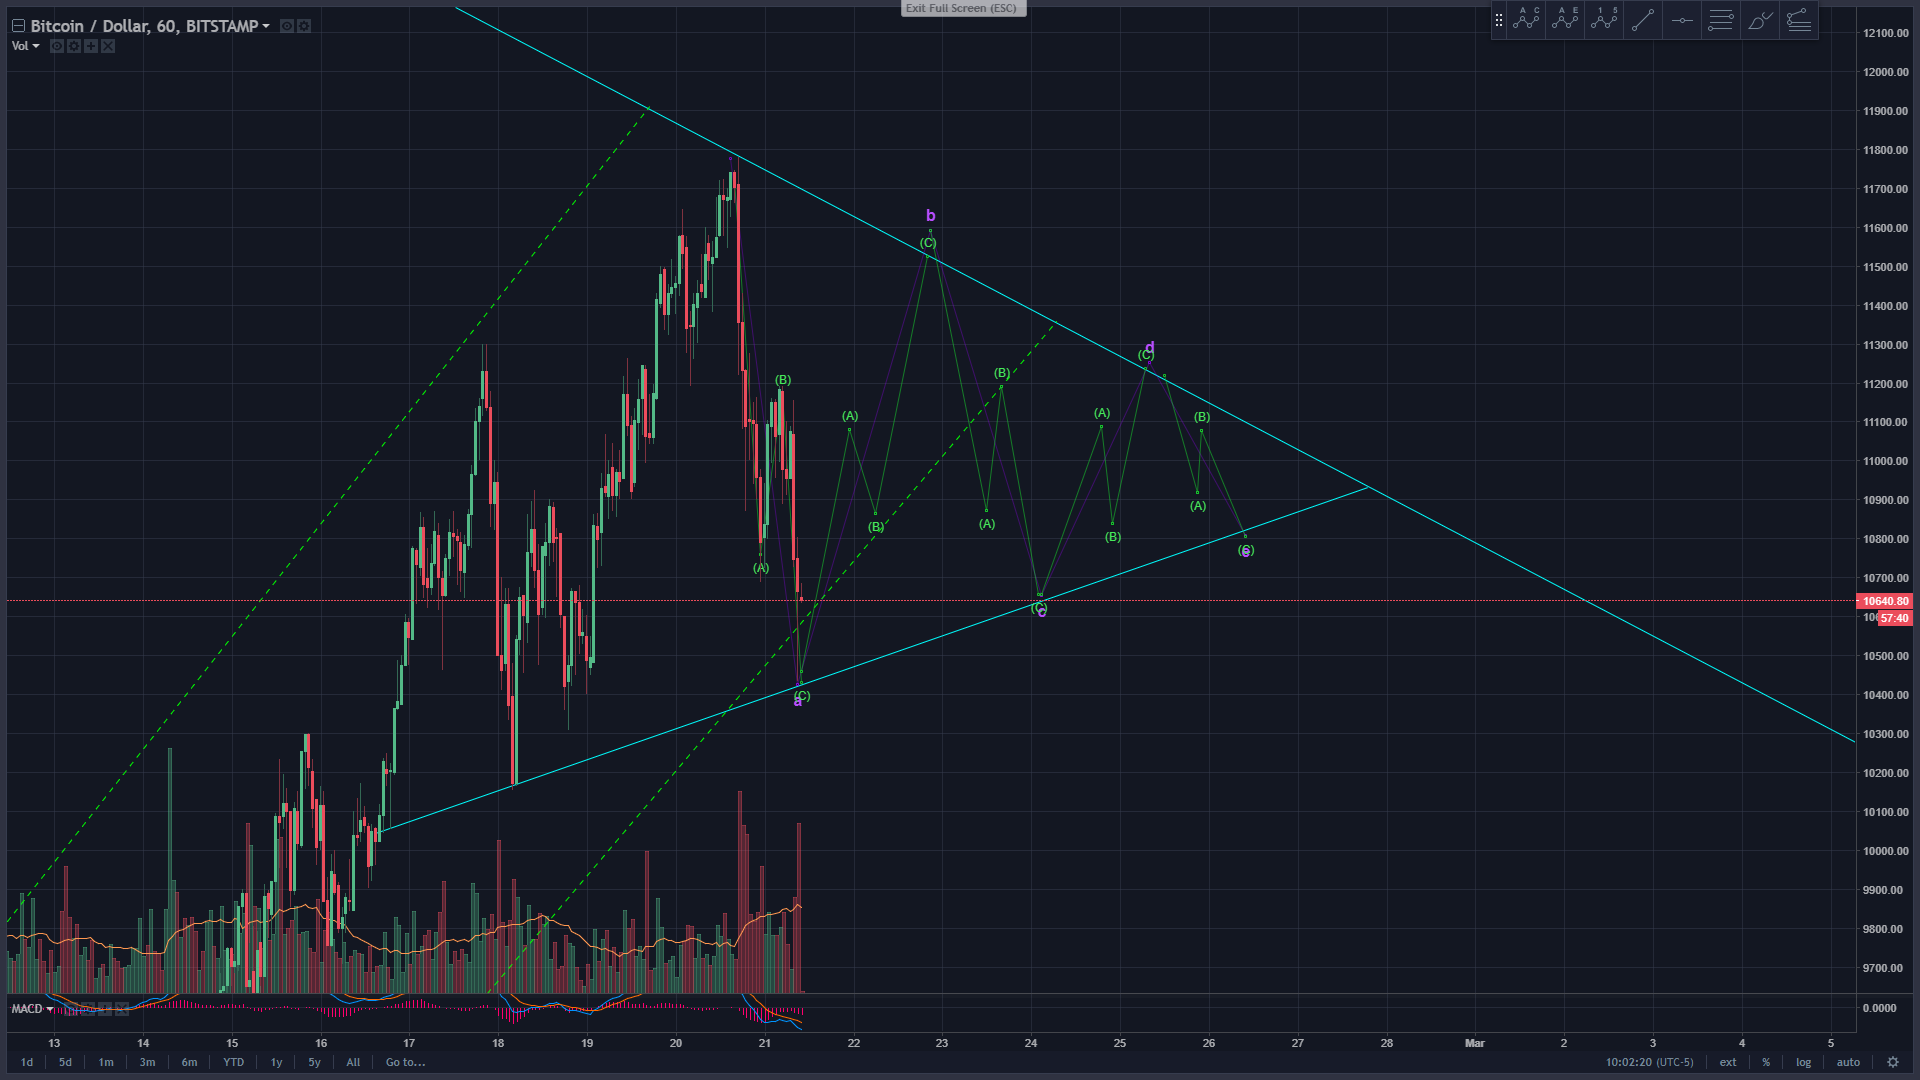
Task: Open the Vol indicator dropdown
Action: (36, 46)
